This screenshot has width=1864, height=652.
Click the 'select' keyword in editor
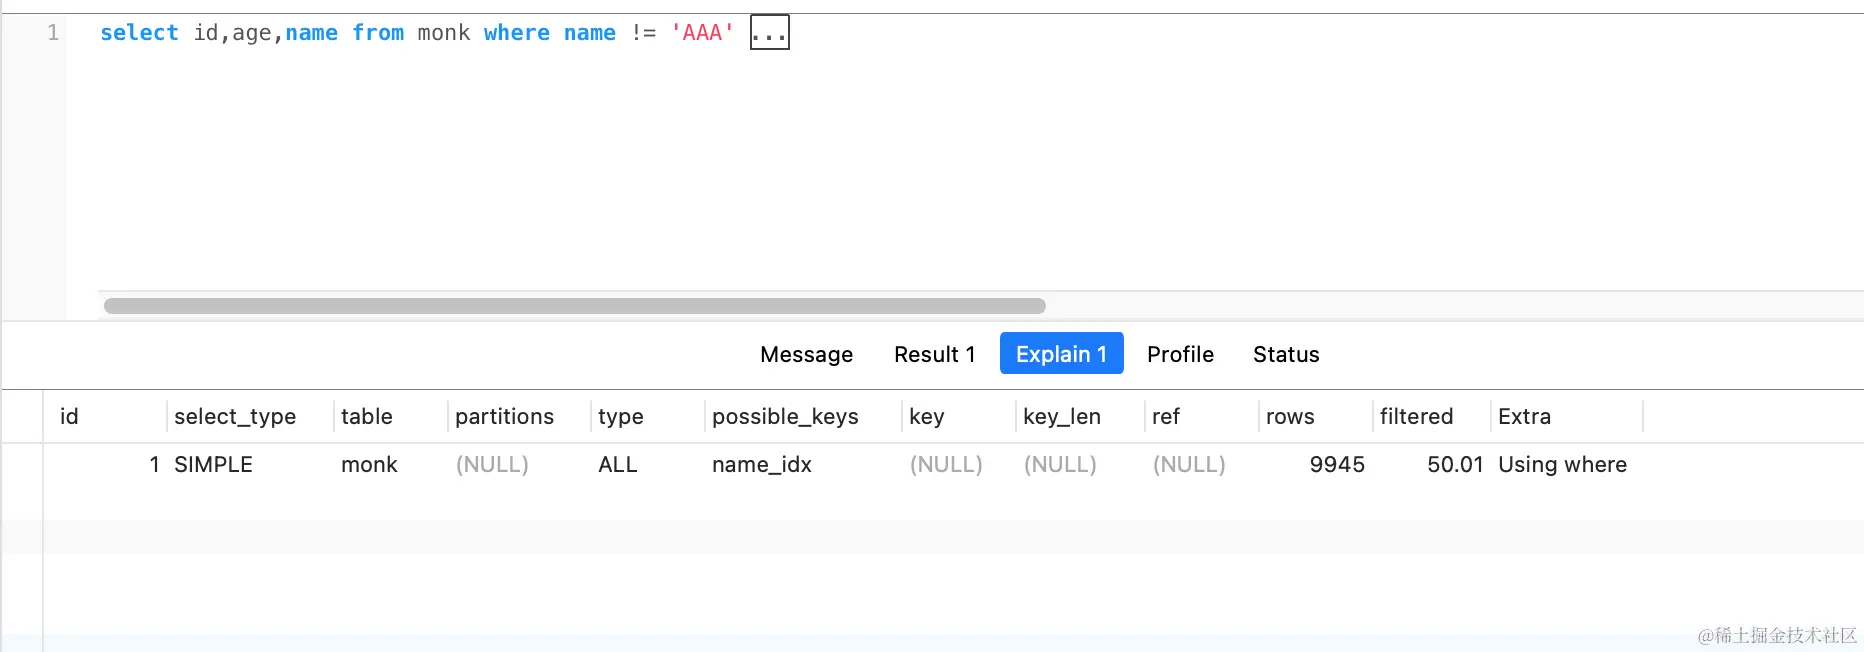point(139,33)
